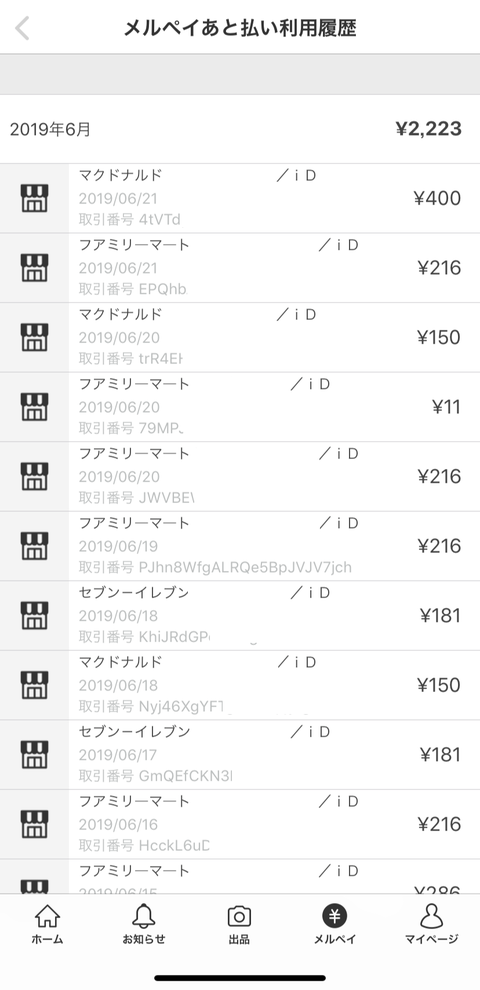Screen dimensions: 480x990
Task: Tap the ¥2,223 monthly total amount
Action: click(x=428, y=129)
